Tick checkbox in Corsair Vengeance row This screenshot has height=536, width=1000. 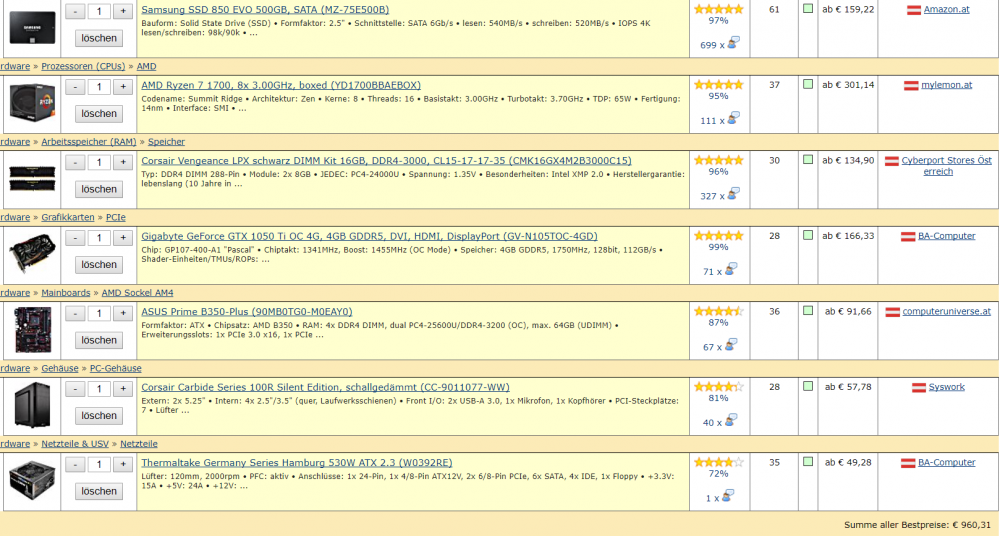[x=808, y=160]
